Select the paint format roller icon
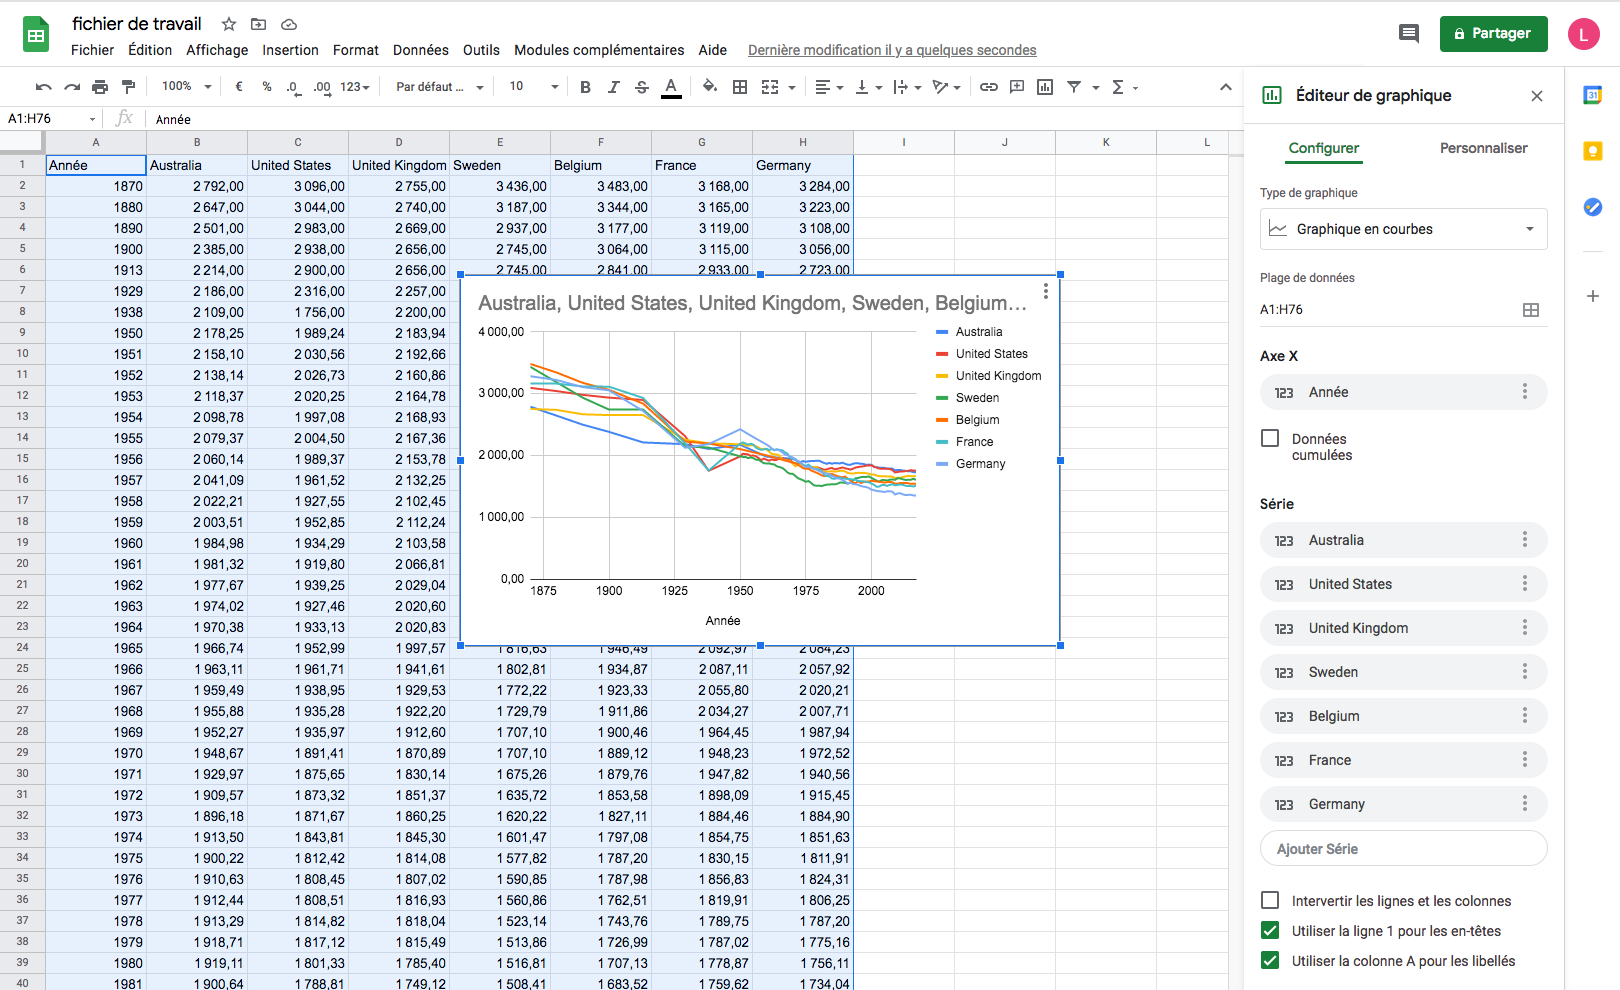 [128, 87]
